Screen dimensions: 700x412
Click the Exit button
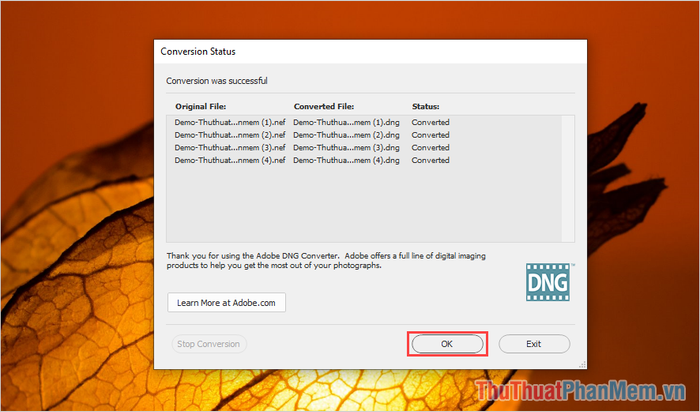534,344
